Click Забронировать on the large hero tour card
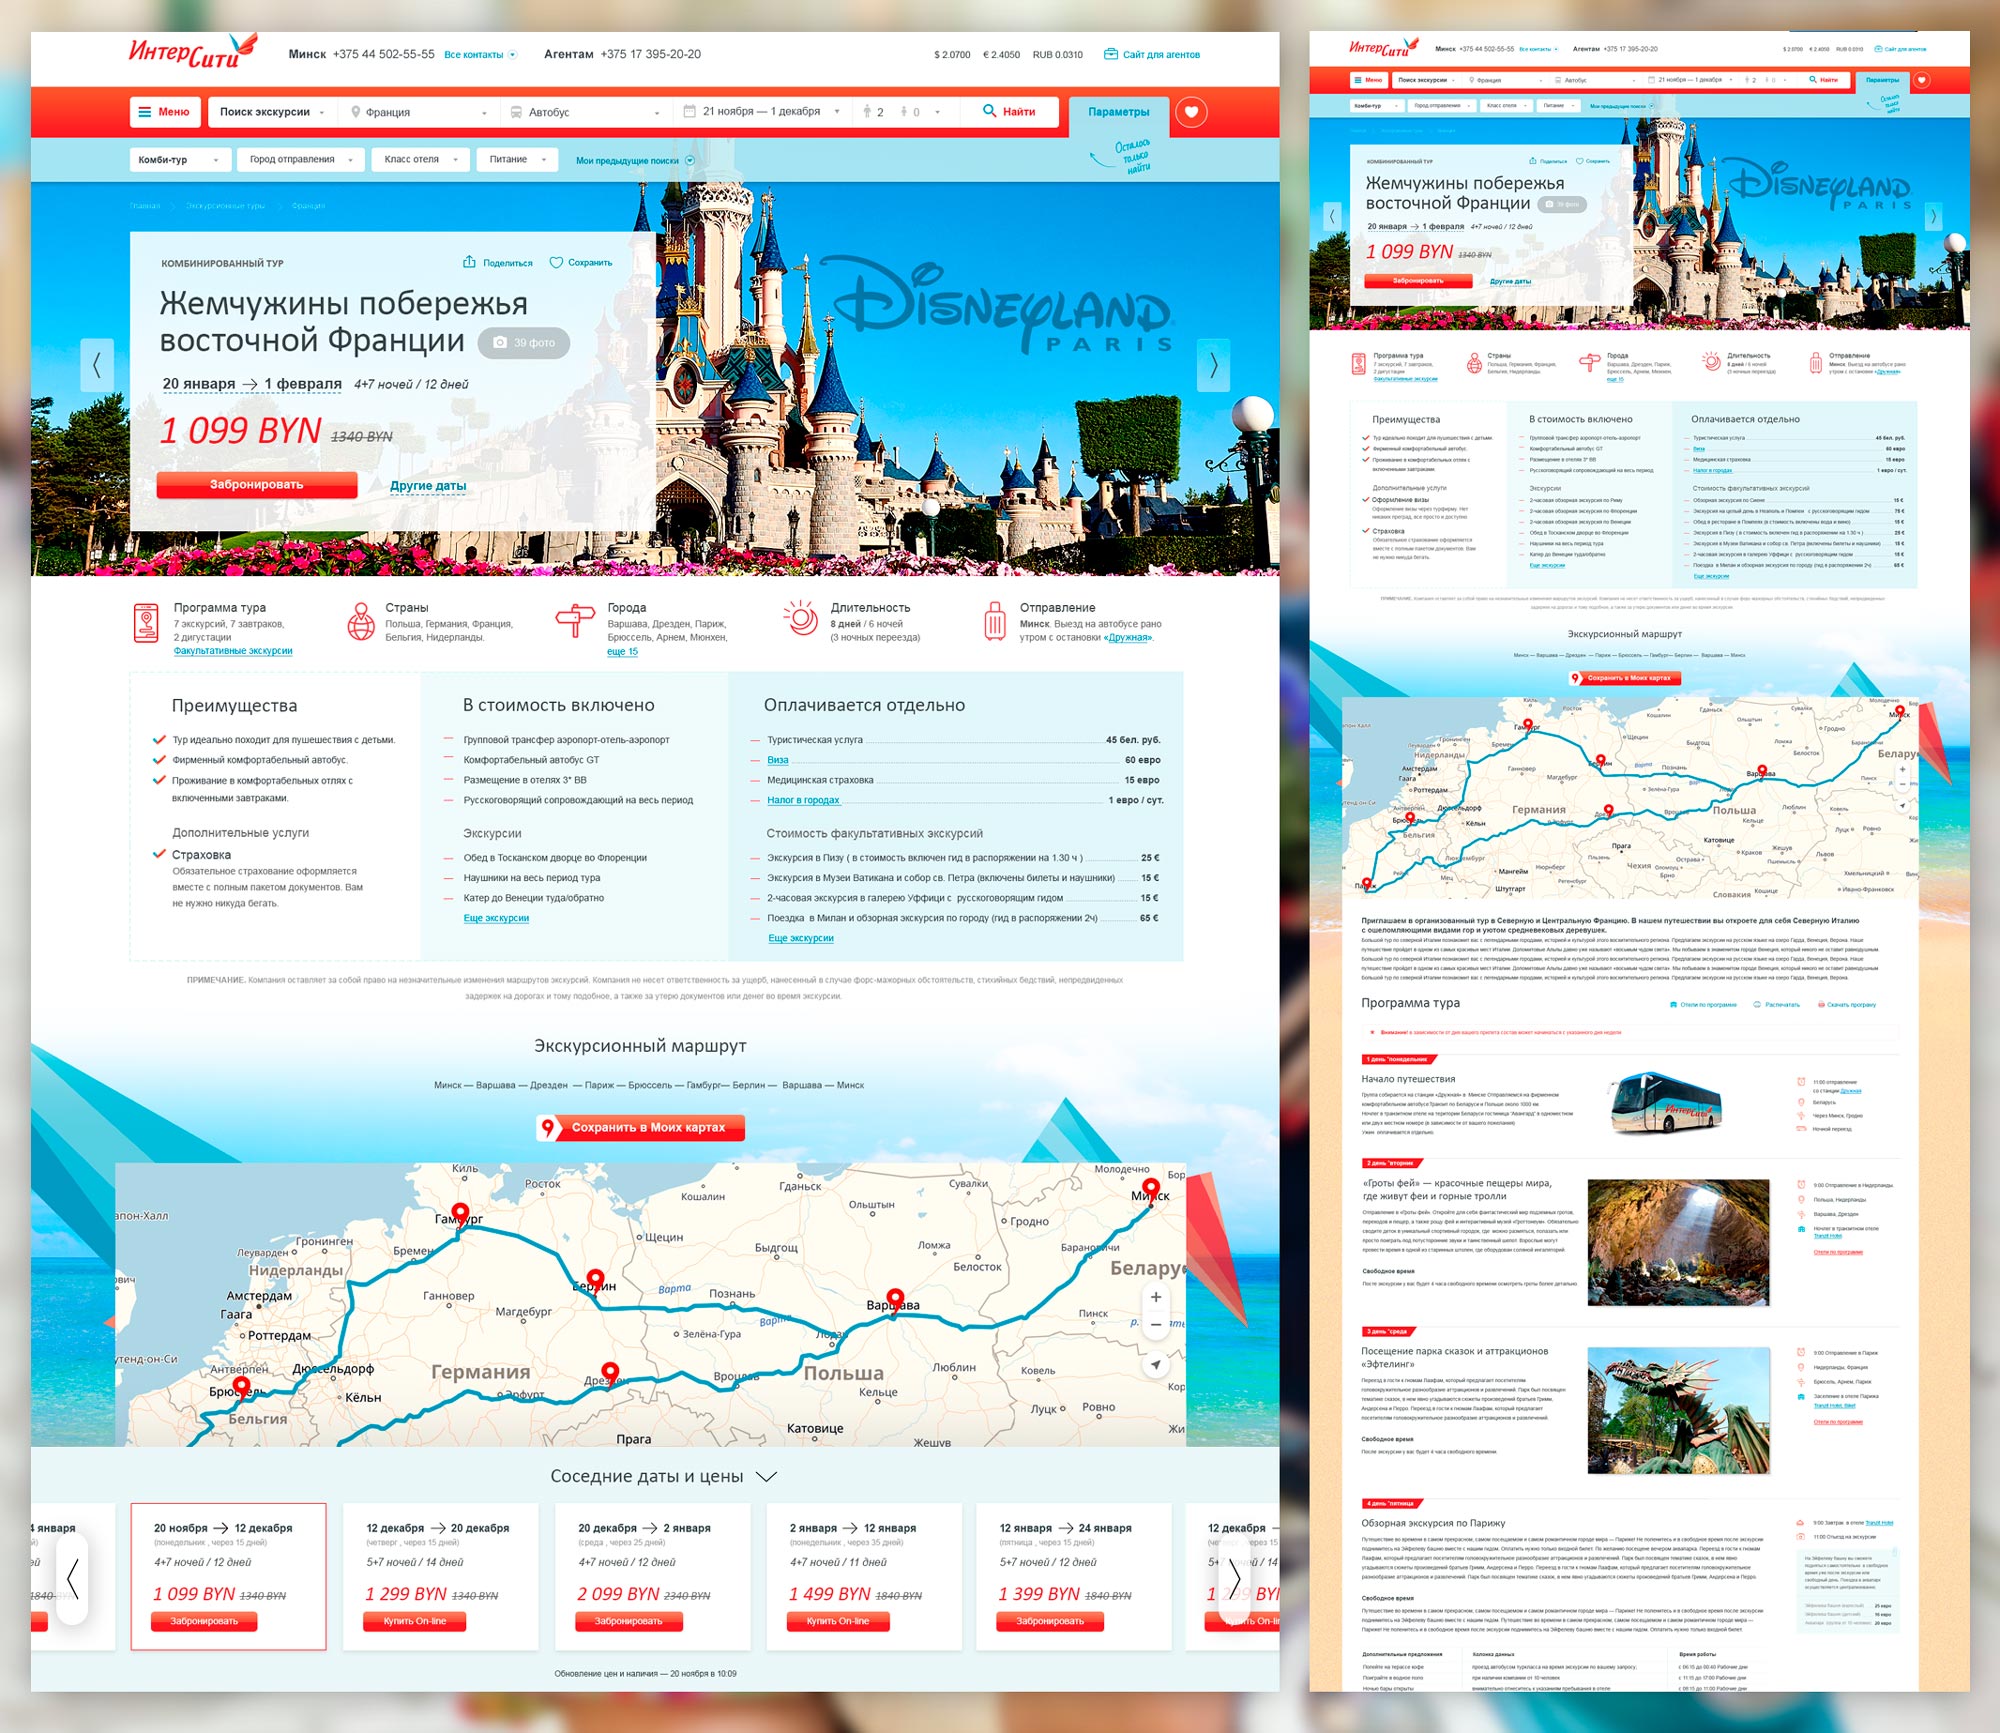Image resolution: width=2000 pixels, height=1733 pixels. (x=257, y=485)
